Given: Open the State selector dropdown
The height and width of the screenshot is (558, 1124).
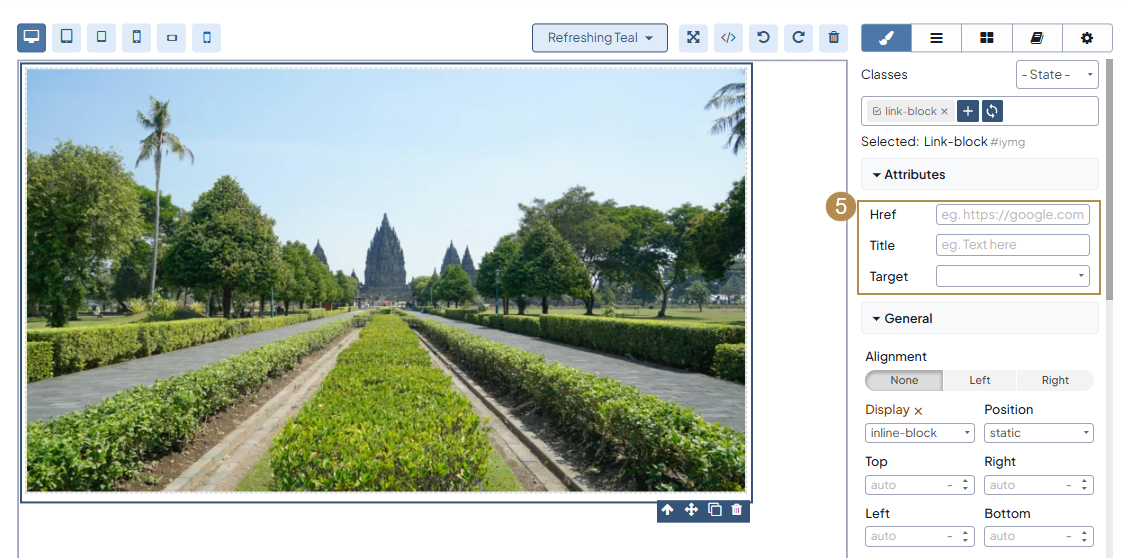Looking at the screenshot, I should (x=1057, y=75).
